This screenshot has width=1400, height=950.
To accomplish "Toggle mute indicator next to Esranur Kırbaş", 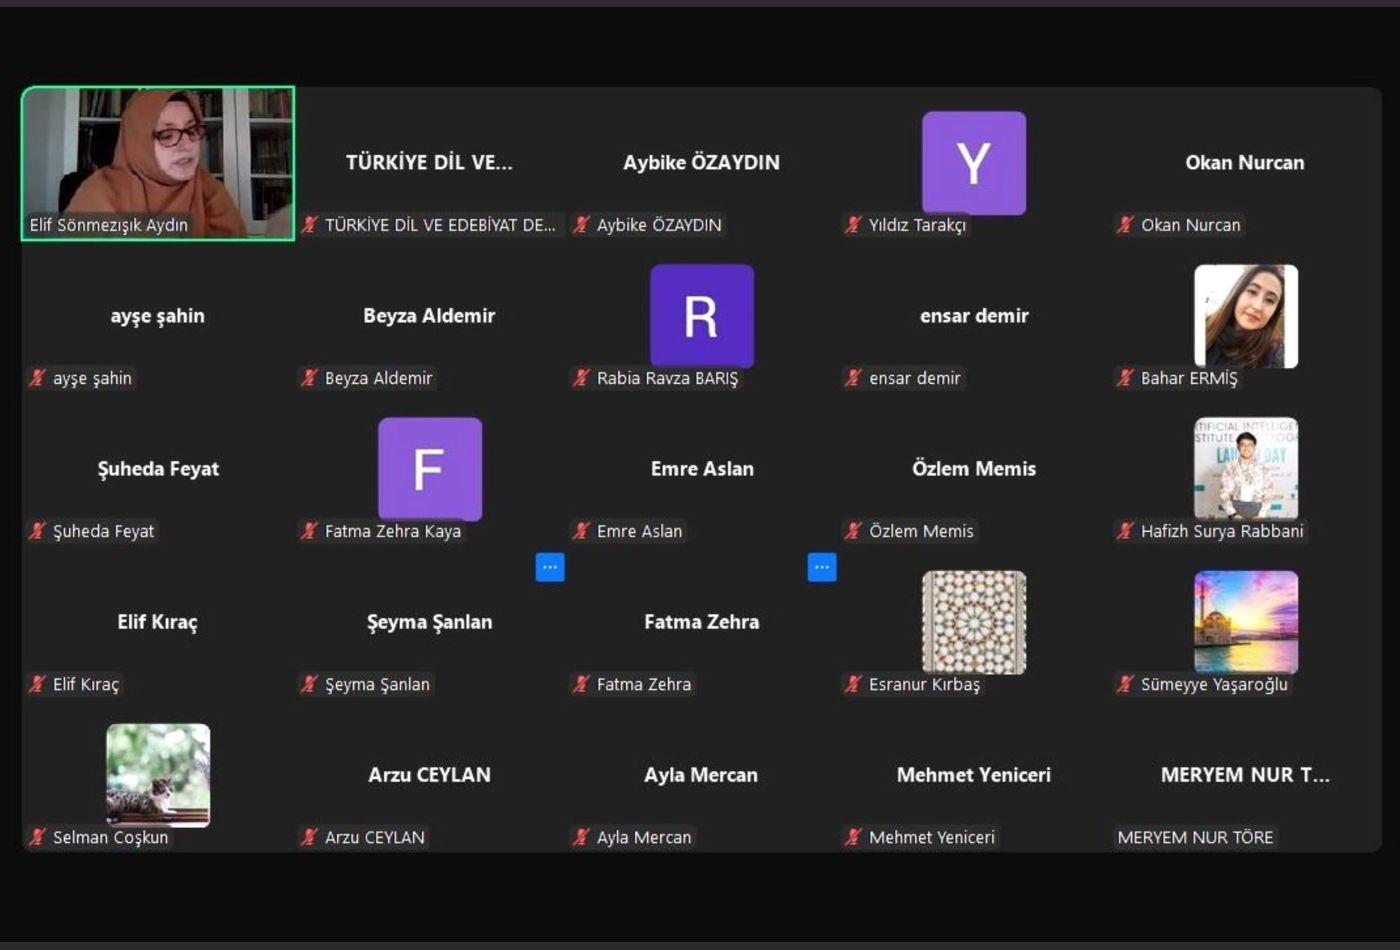I will point(853,684).
